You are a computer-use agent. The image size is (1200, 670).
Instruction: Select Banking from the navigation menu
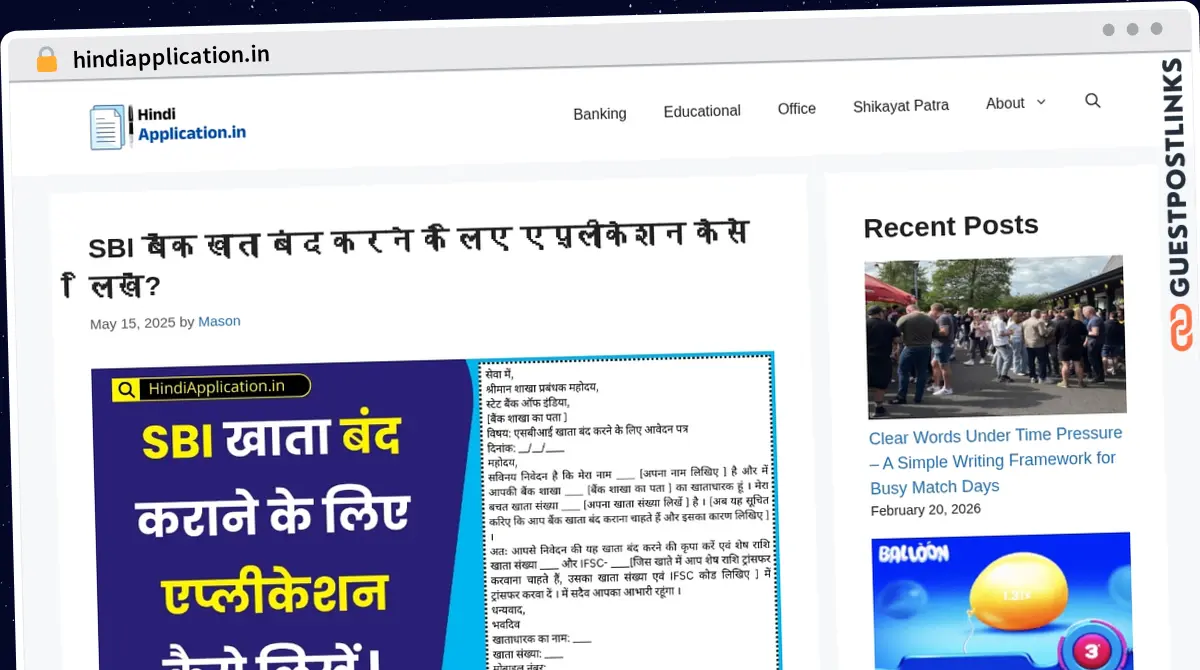click(x=600, y=113)
